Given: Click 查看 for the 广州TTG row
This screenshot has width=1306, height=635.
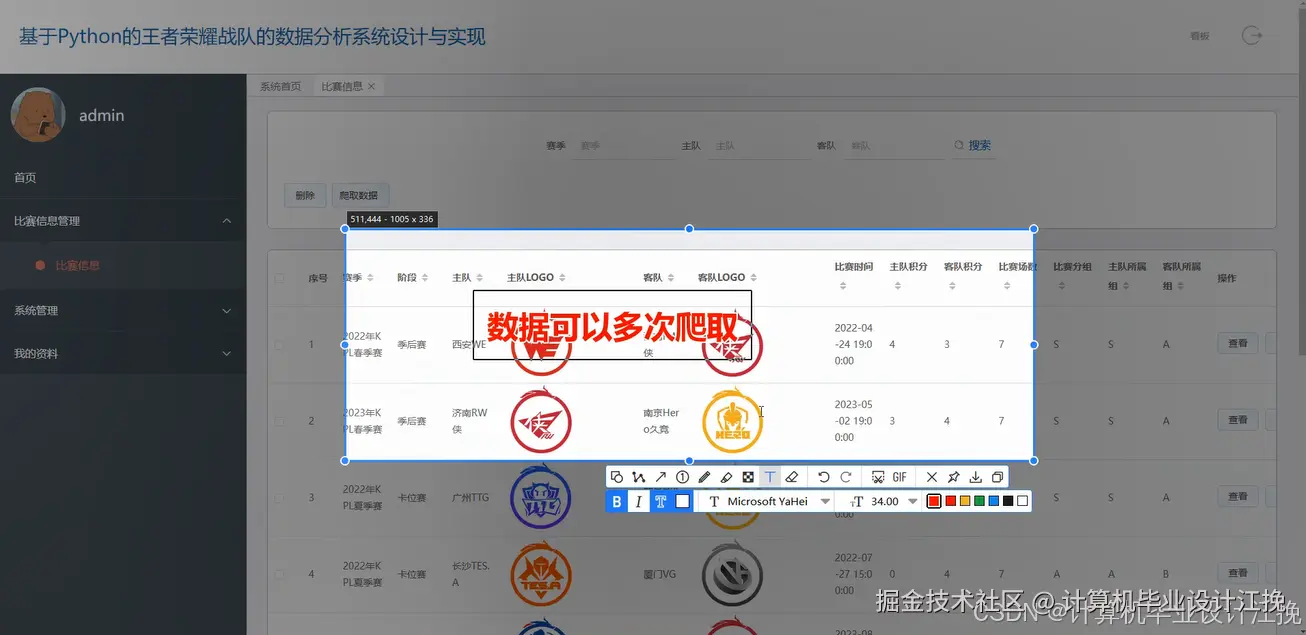Looking at the screenshot, I should click(1237, 497).
